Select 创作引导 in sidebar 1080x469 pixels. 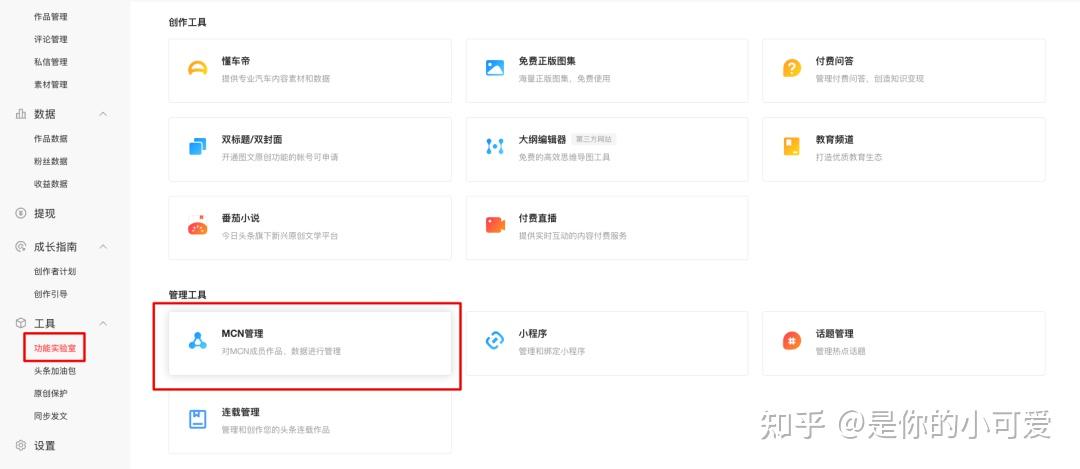[51, 294]
